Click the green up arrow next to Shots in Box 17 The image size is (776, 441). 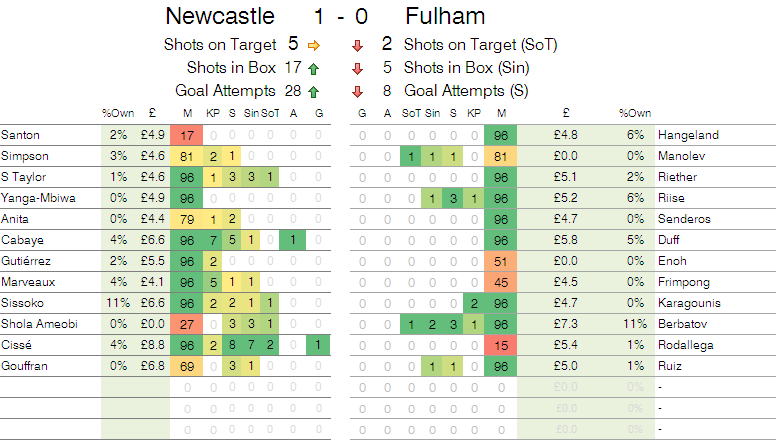click(313, 69)
